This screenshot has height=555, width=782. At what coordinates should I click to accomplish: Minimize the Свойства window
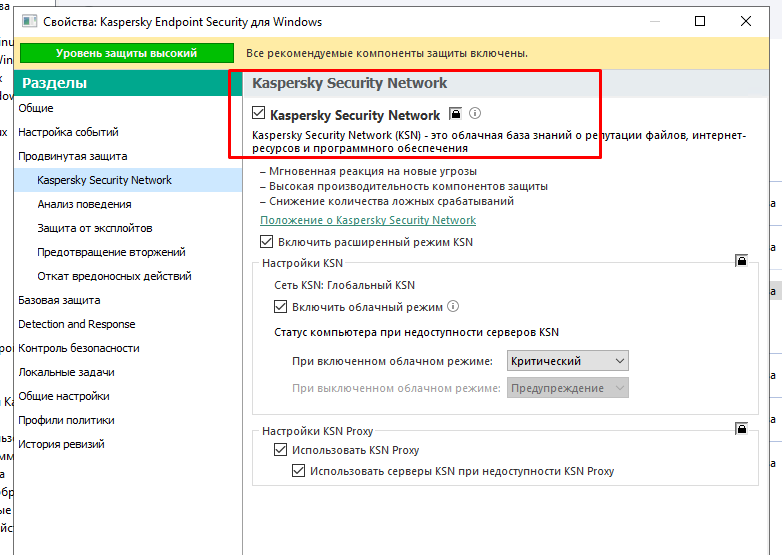(x=655, y=21)
